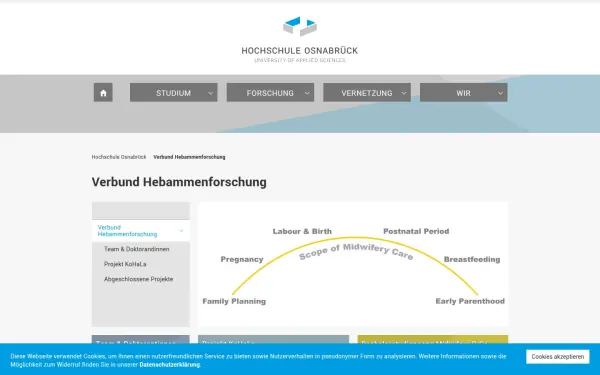Expand the STUDIUM dropdown chevron
600x375 pixels.
click(x=210, y=93)
